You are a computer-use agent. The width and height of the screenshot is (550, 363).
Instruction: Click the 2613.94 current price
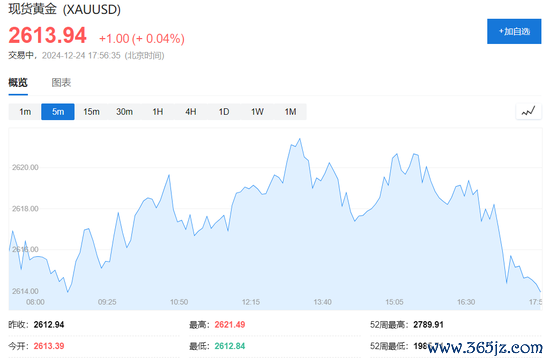click(x=47, y=35)
